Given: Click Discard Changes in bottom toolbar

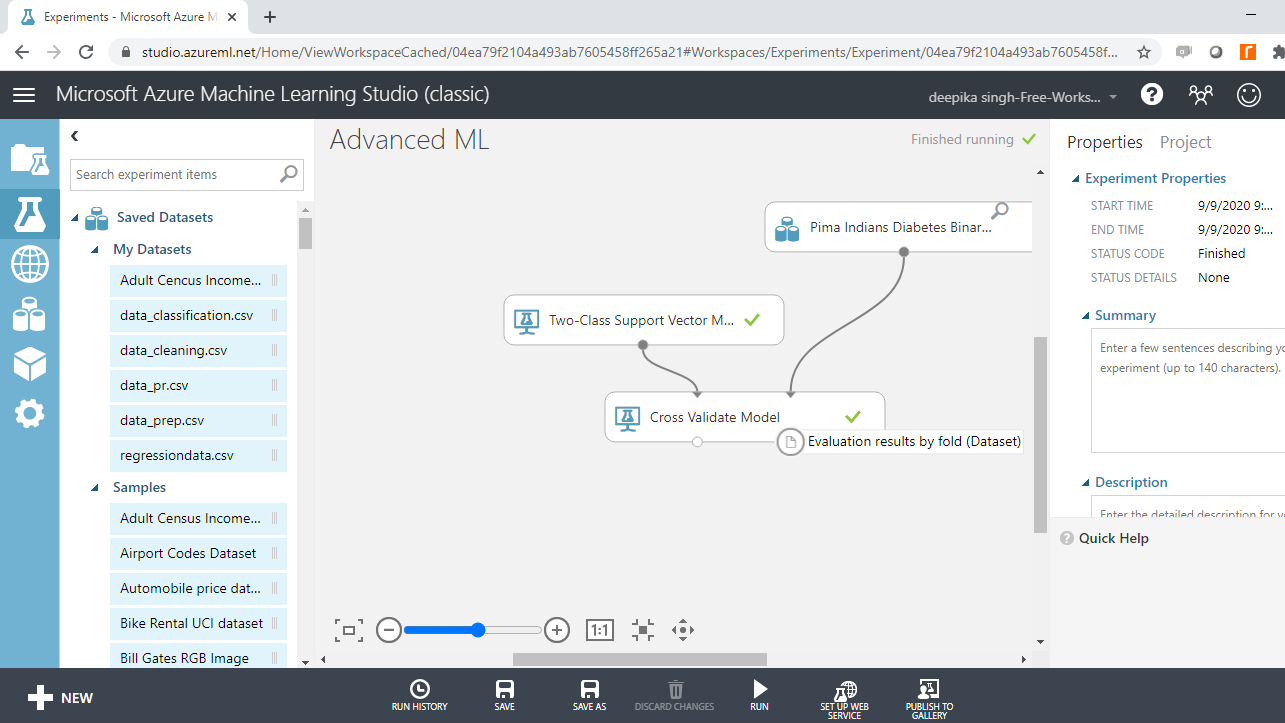Looking at the screenshot, I should coord(675,696).
